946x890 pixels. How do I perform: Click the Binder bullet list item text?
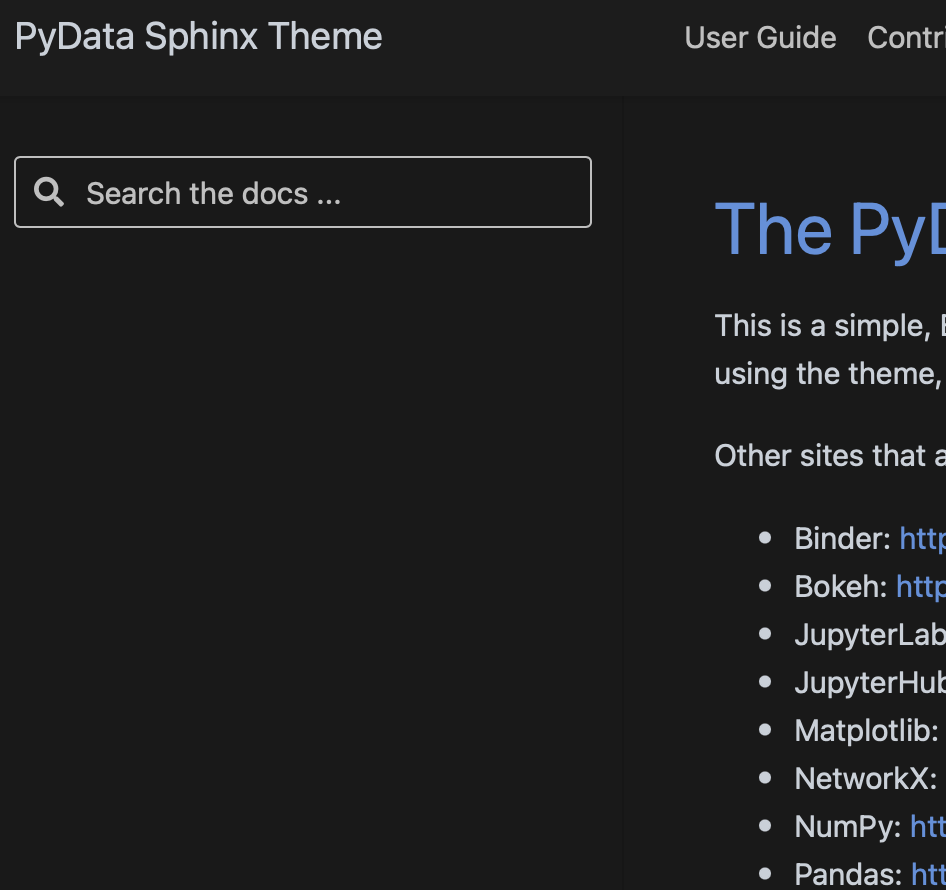pos(843,538)
